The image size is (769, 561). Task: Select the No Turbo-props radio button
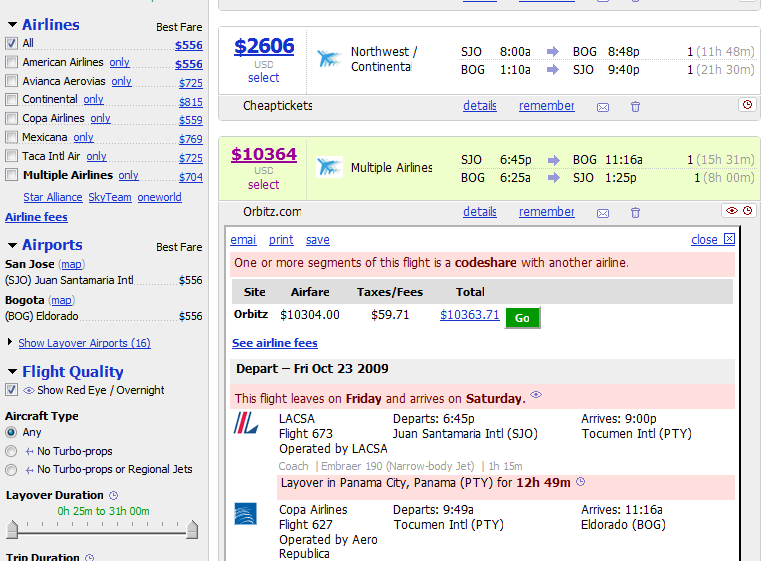click(x=11, y=451)
